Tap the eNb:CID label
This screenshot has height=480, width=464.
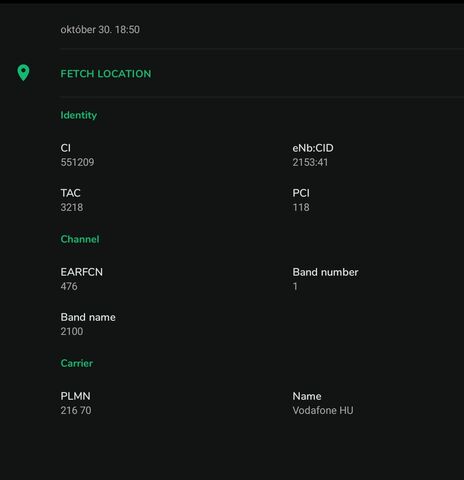[x=313, y=148]
